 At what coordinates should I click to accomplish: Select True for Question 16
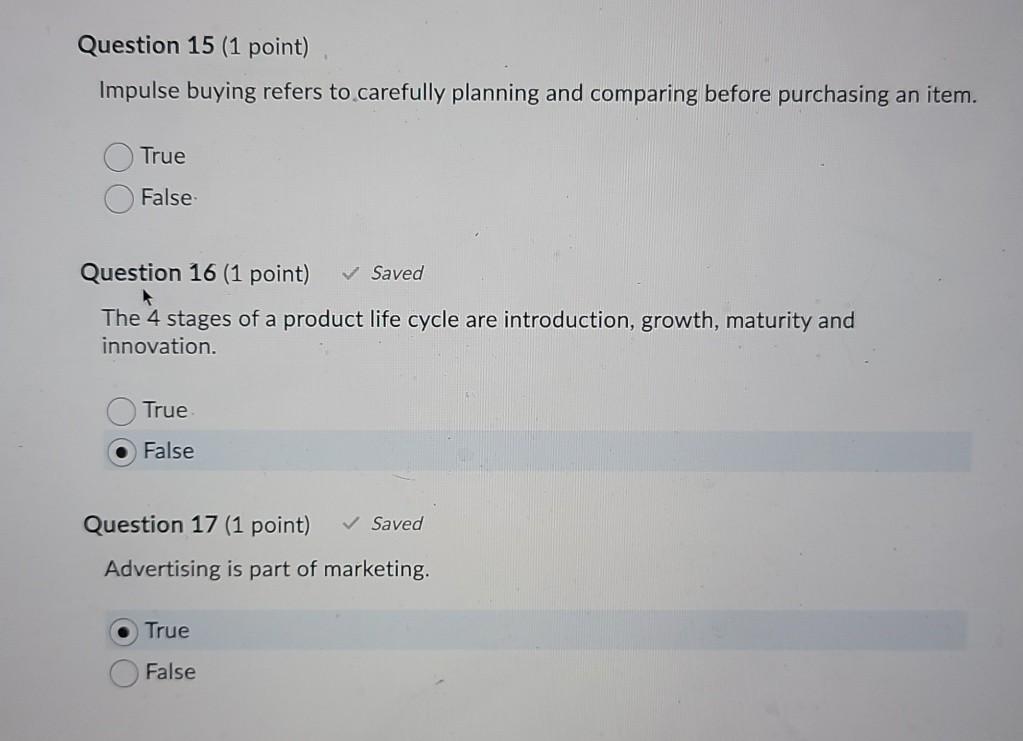(x=120, y=410)
